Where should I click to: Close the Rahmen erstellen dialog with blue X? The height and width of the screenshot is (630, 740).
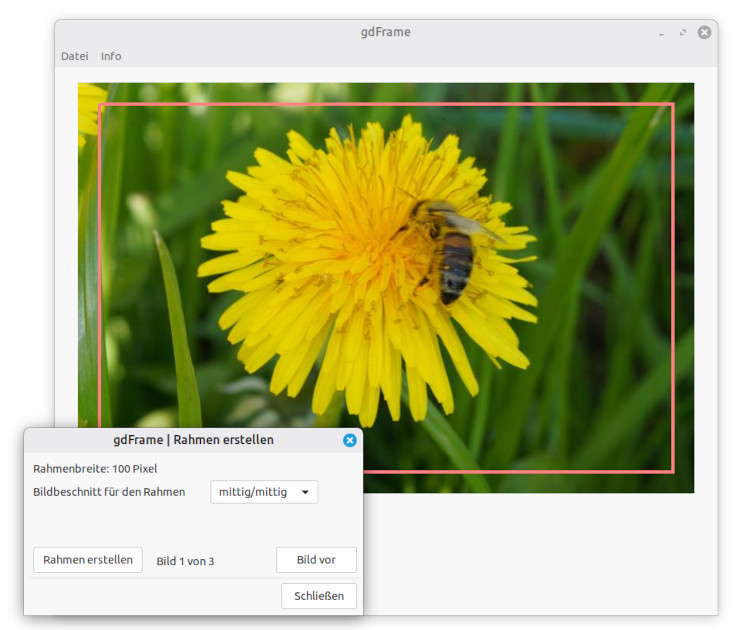point(350,440)
